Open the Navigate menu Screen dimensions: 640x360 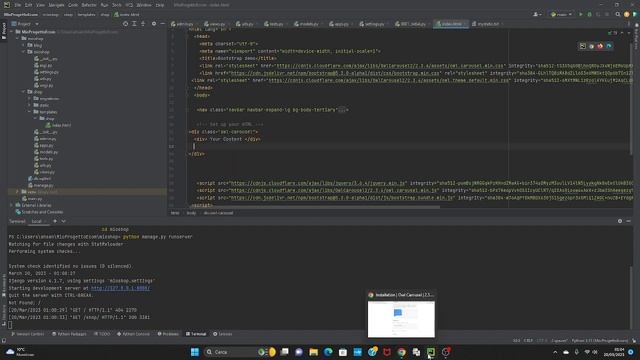click(x=56, y=5)
